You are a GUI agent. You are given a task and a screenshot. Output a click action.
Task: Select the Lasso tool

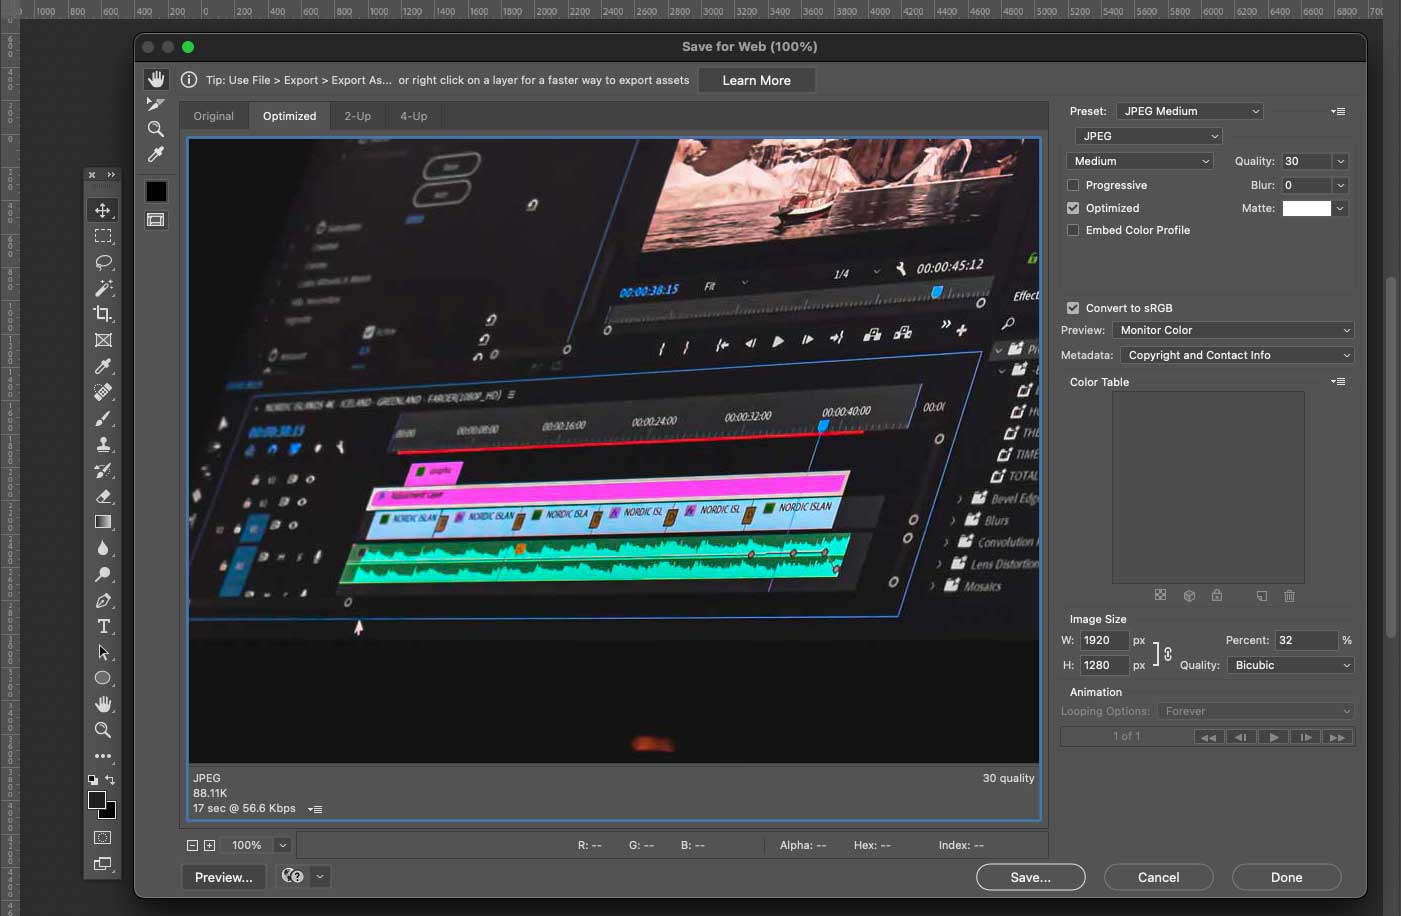tap(103, 262)
